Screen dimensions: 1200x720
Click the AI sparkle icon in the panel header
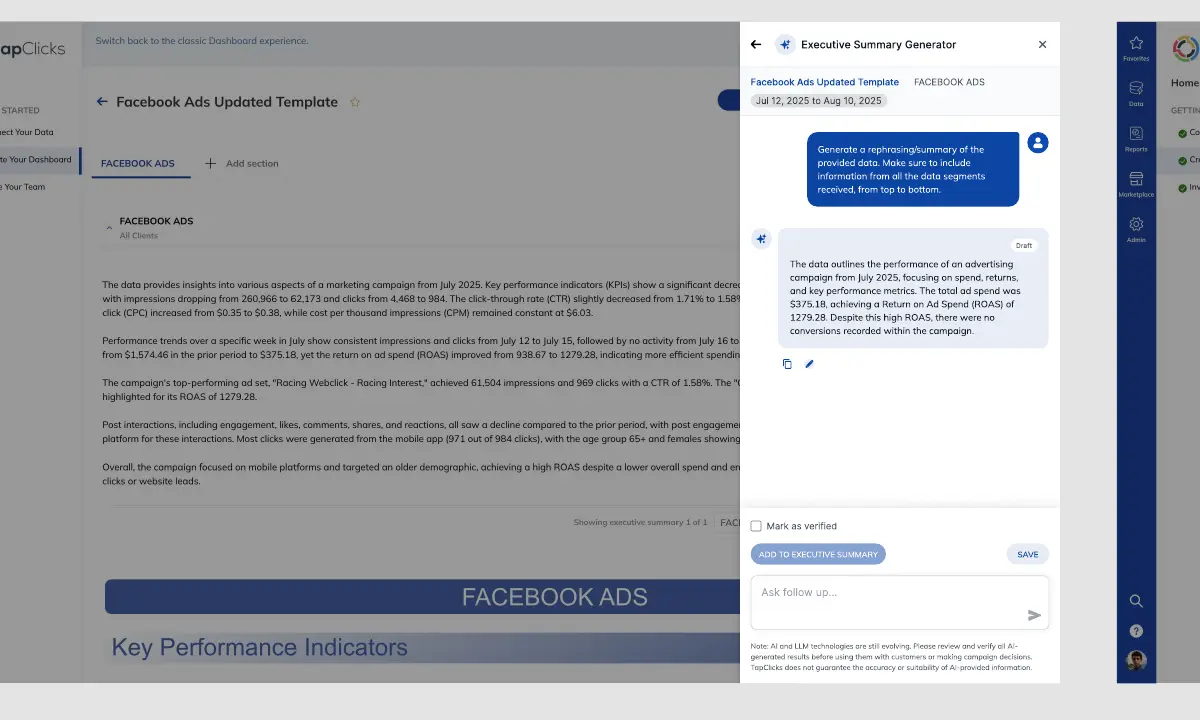tap(785, 44)
